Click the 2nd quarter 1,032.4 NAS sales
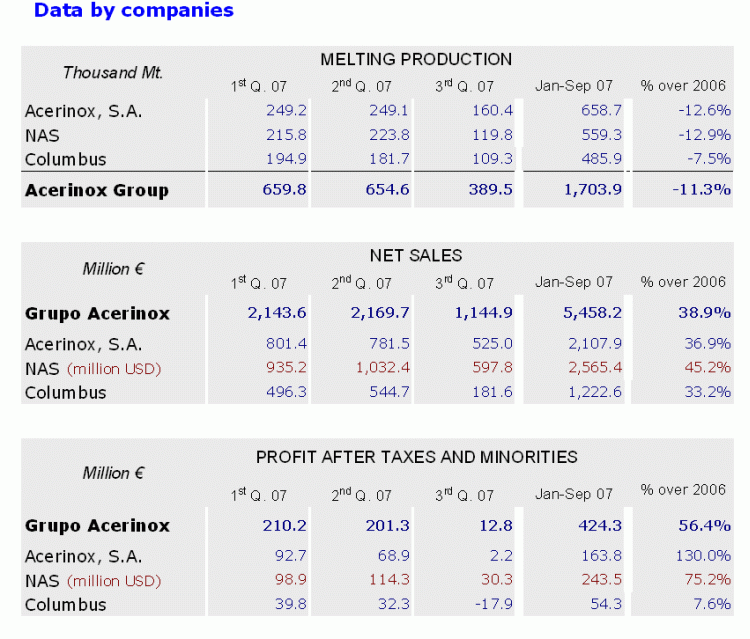Screen dimensions: 750x639 click(x=380, y=368)
